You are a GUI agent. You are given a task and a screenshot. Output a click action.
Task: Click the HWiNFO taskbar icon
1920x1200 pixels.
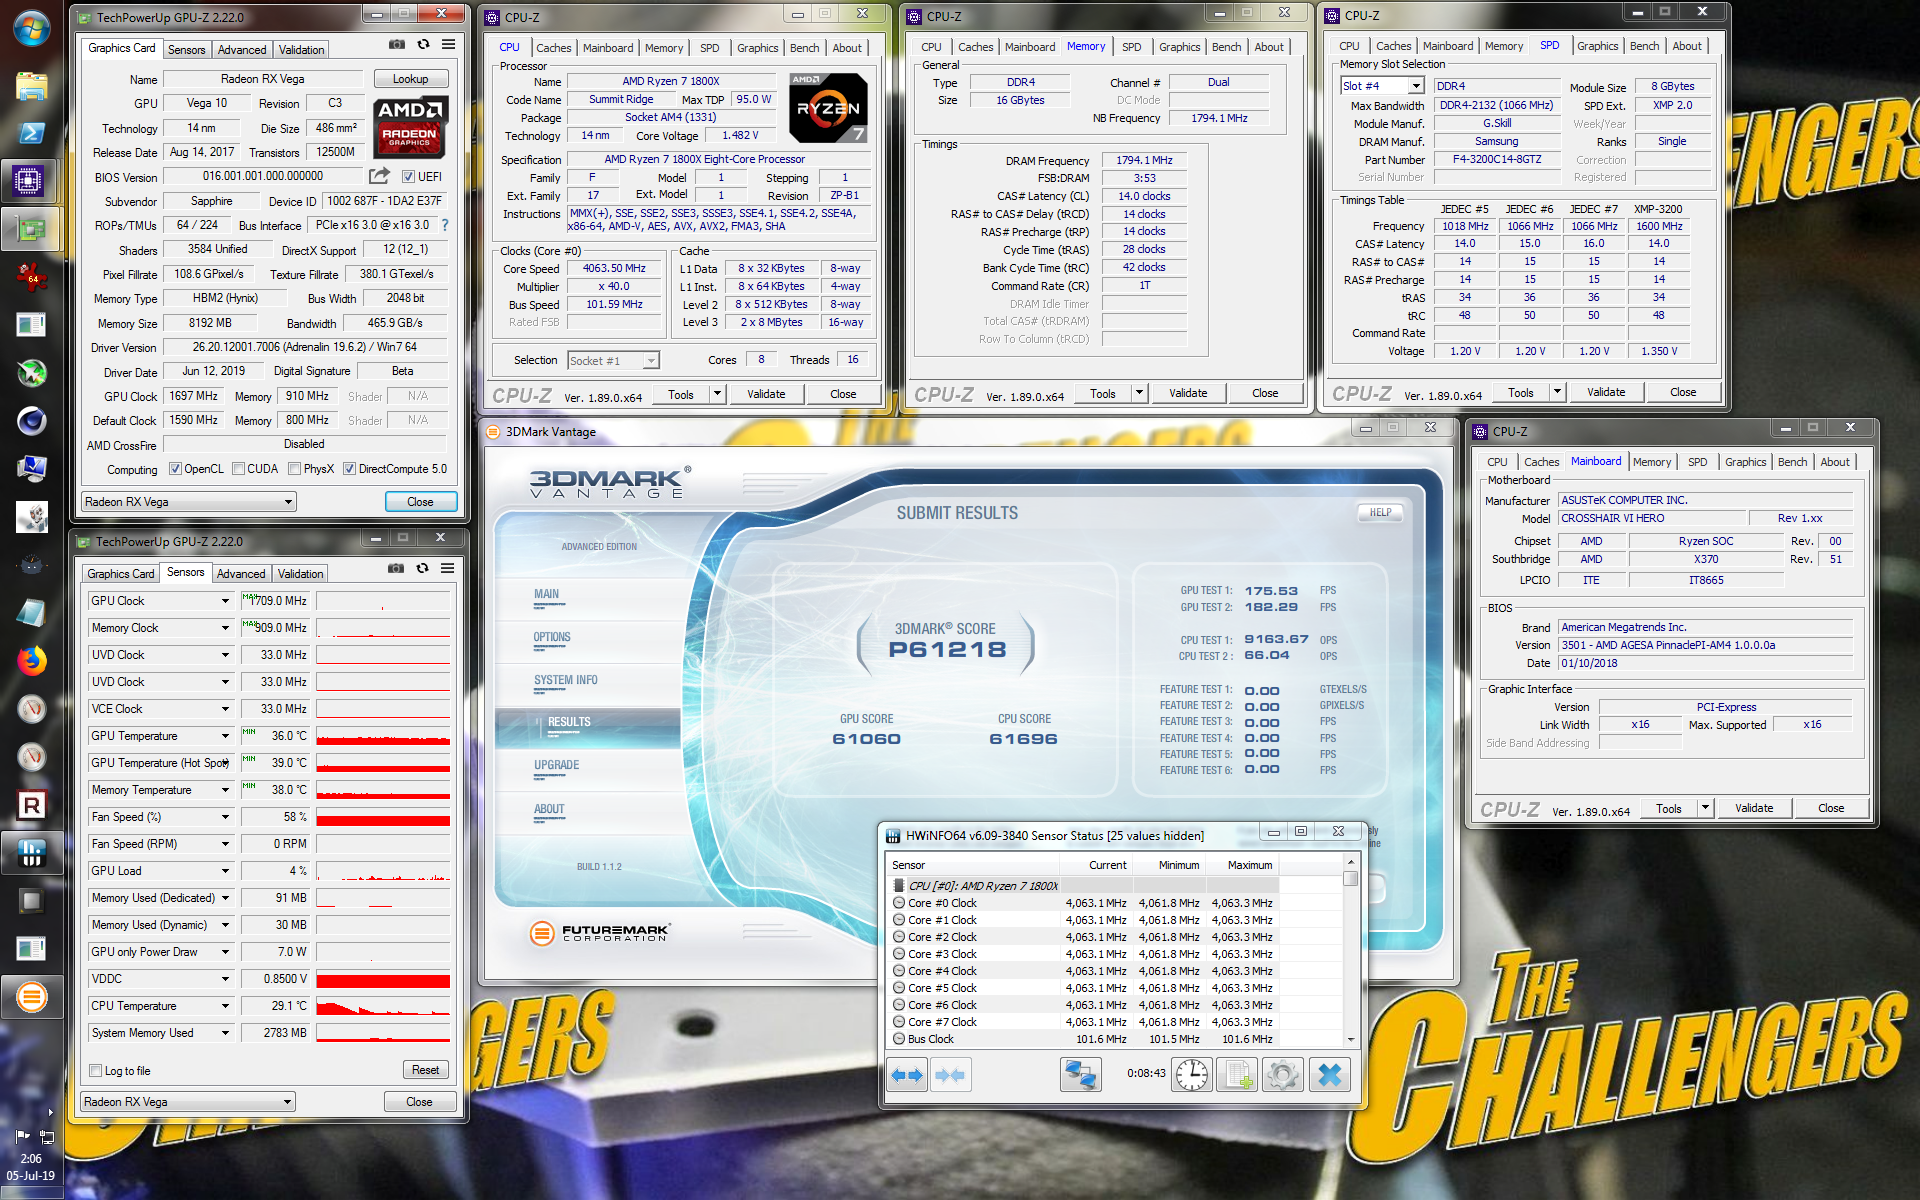(31, 853)
